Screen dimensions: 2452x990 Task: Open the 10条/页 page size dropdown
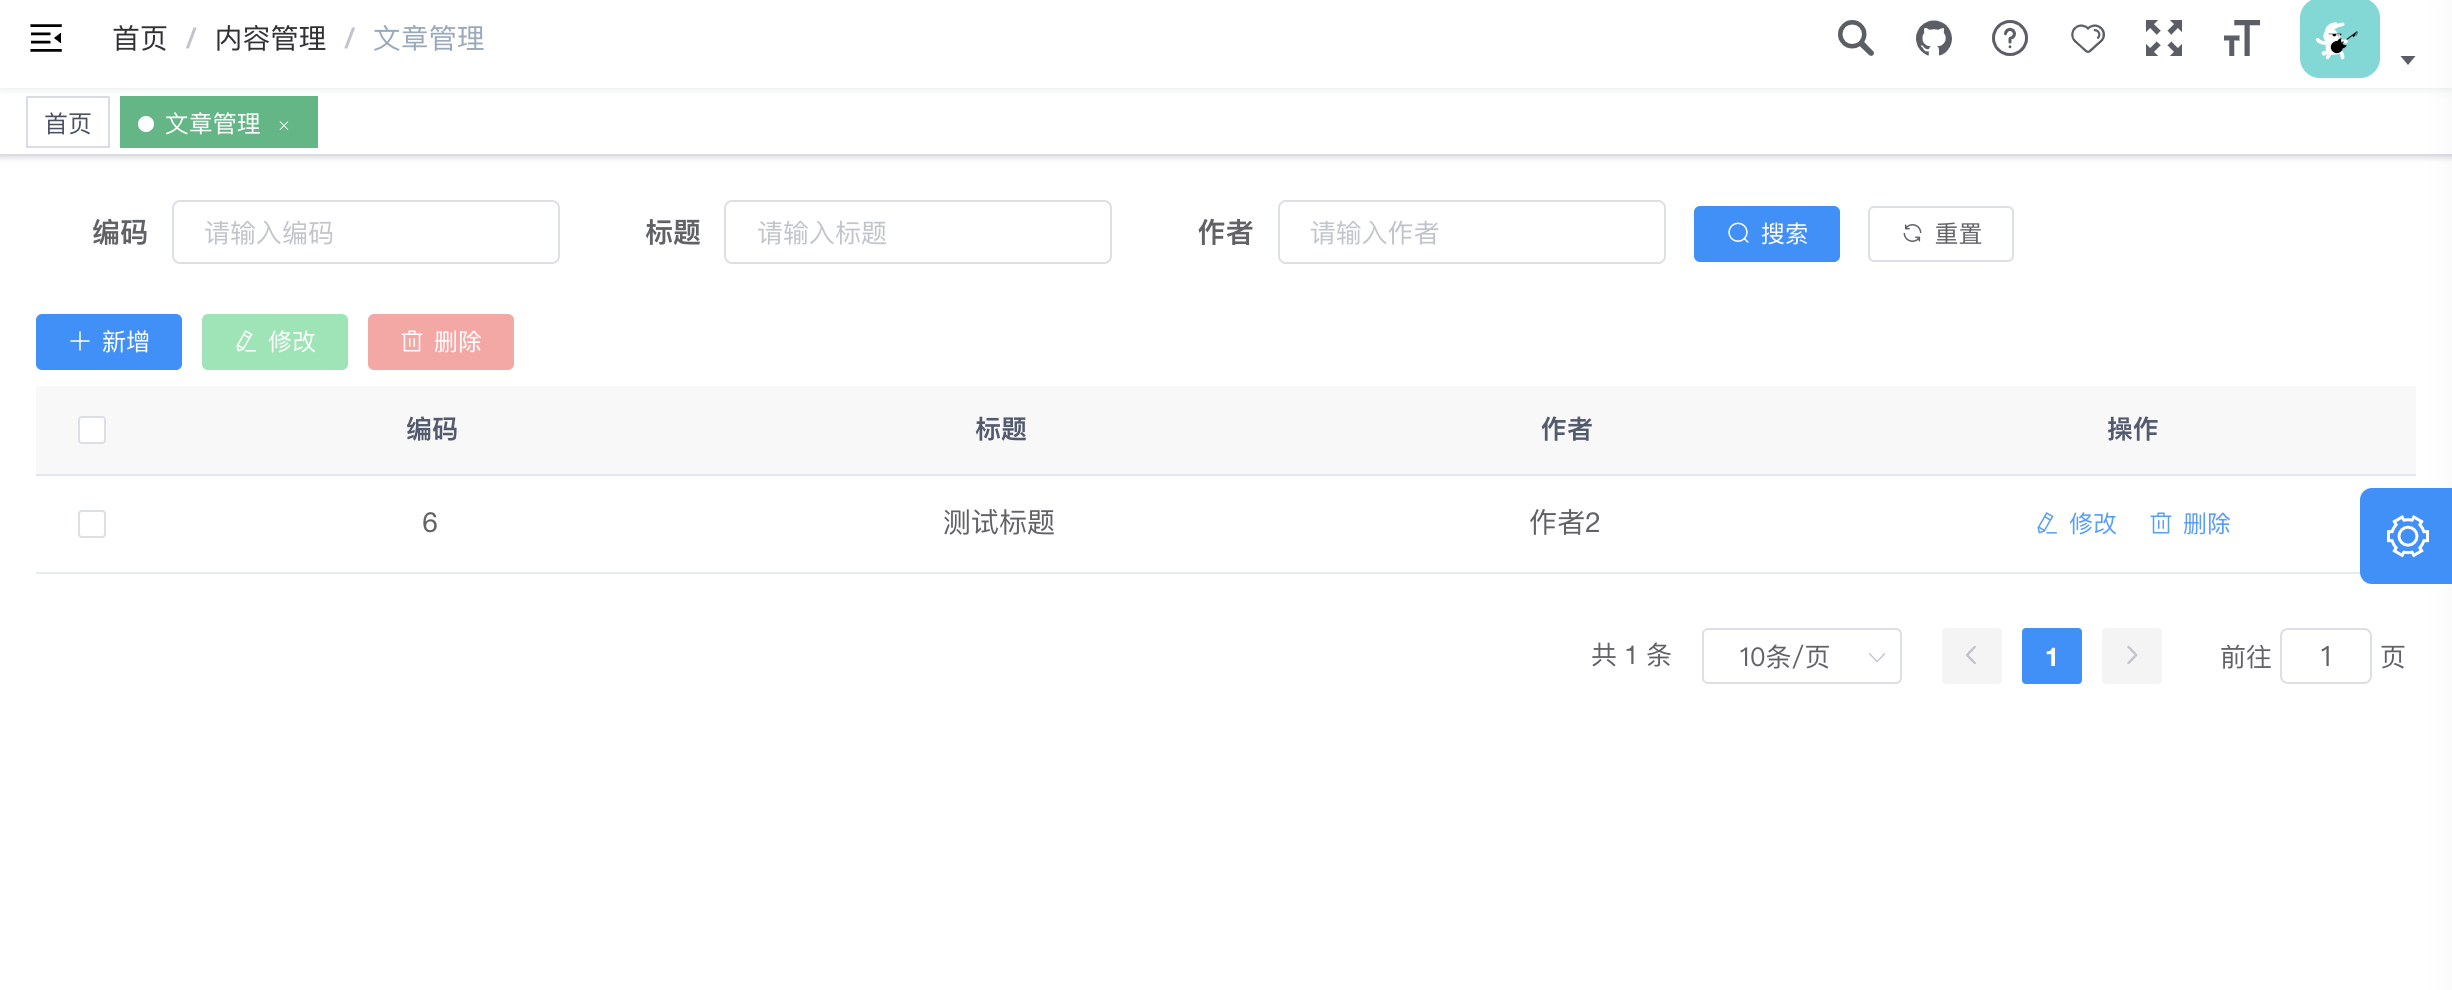[x=1801, y=656]
